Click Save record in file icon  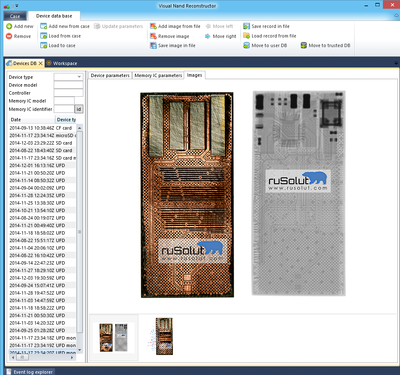[247, 26]
